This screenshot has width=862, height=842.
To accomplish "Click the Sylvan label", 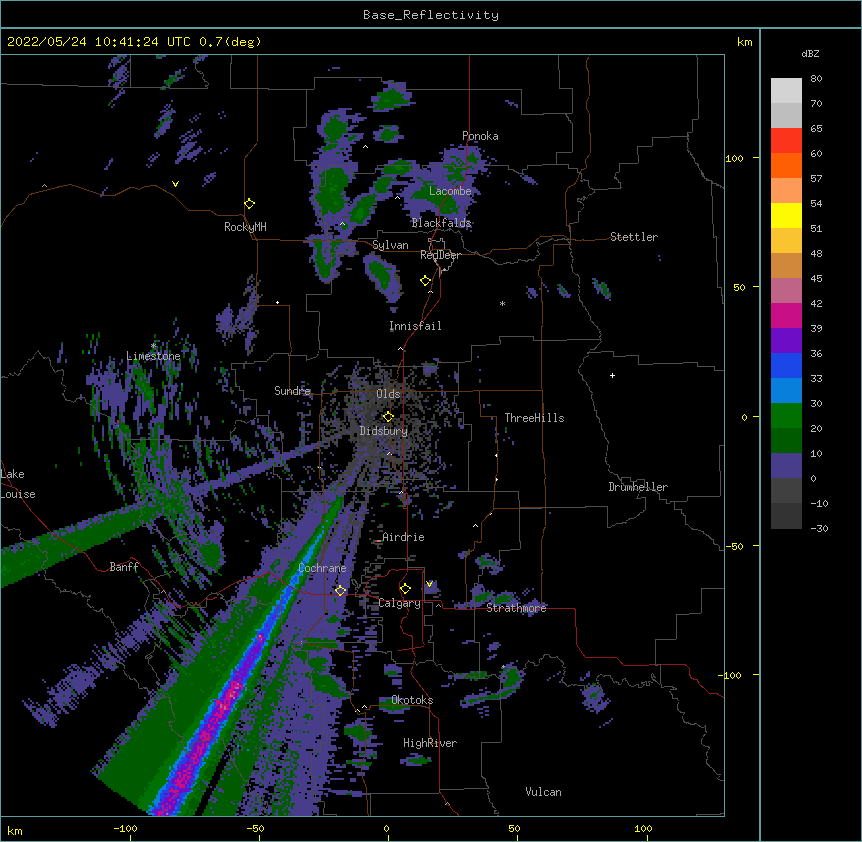I will tap(390, 245).
